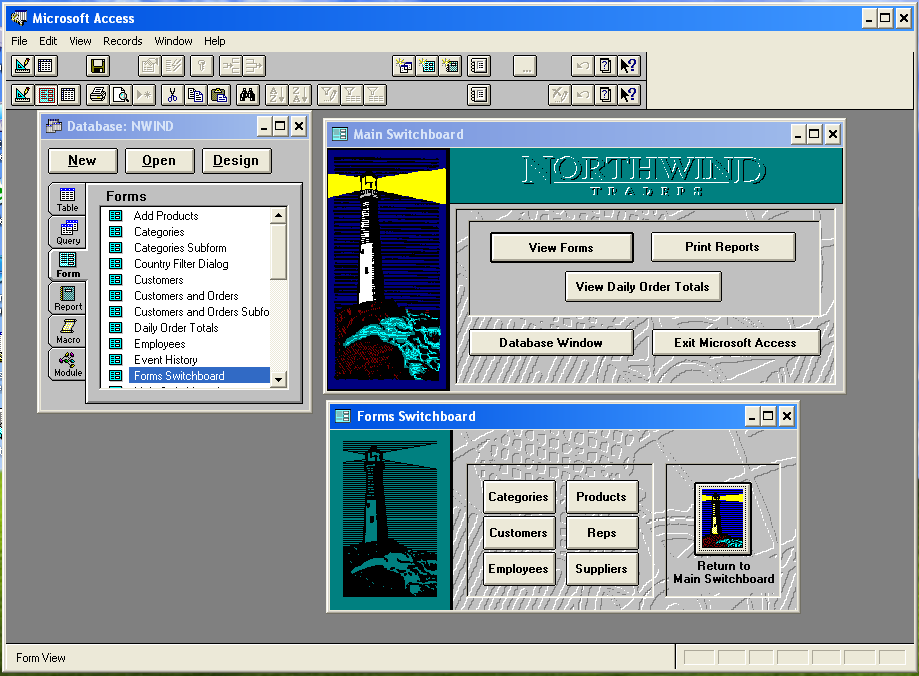The width and height of the screenshot is (919, 676).
Task: Click Cue Cards icon in lower toolbar
Action: tap(605, 94)
